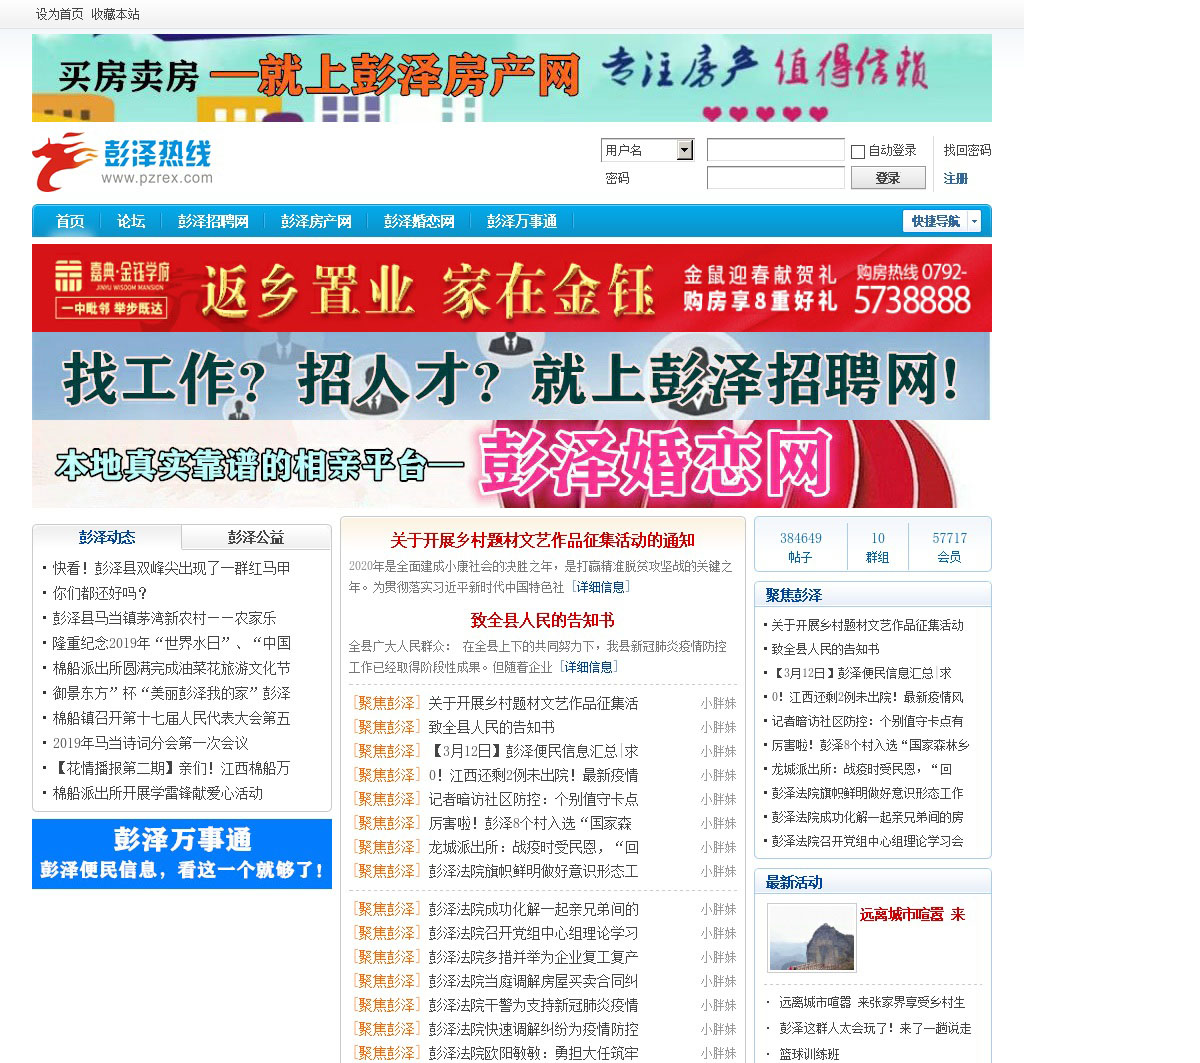The height and width of the screenshot is (1063, 1200).
Task: Open 彭泽县马当镇茅湾新农村一一农家乐
Action: 164,618
